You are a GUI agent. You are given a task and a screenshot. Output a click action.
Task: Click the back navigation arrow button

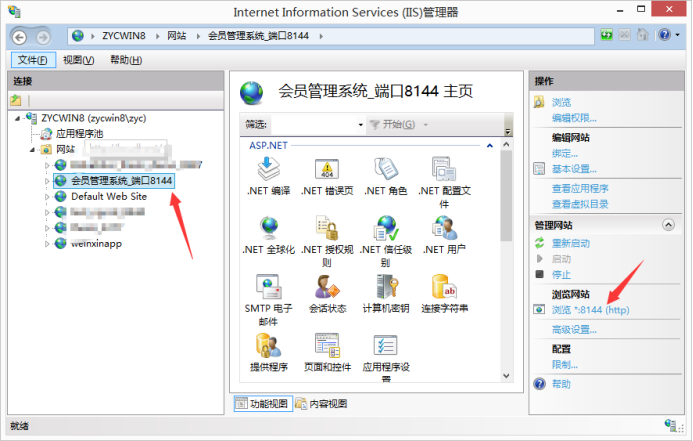click(19, 37)
